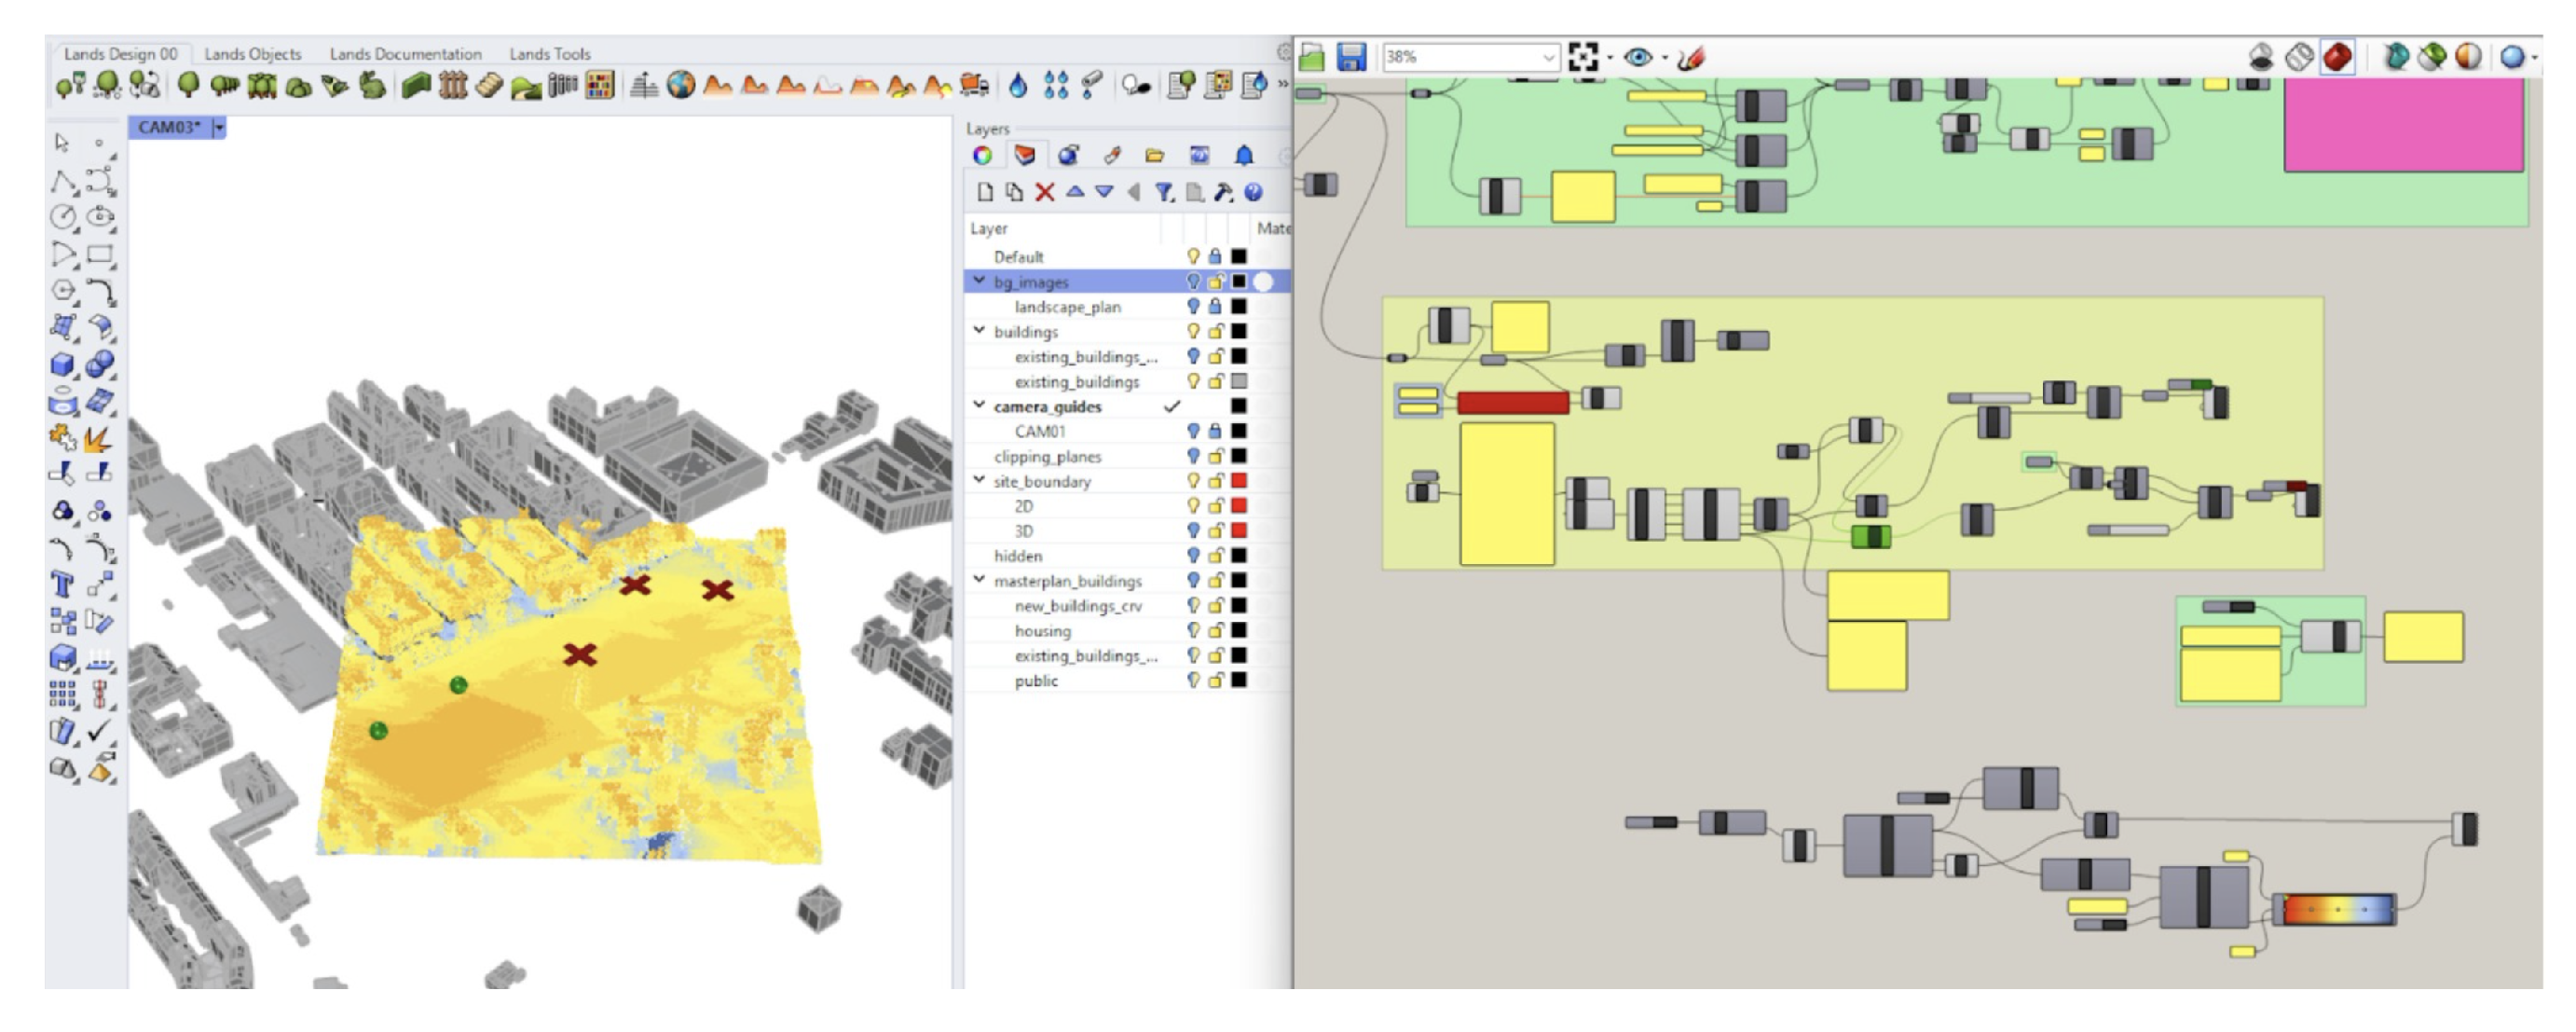Open the Lands Documentation tab
This screenshot has width=2576, height=1032.
[405, 54]
